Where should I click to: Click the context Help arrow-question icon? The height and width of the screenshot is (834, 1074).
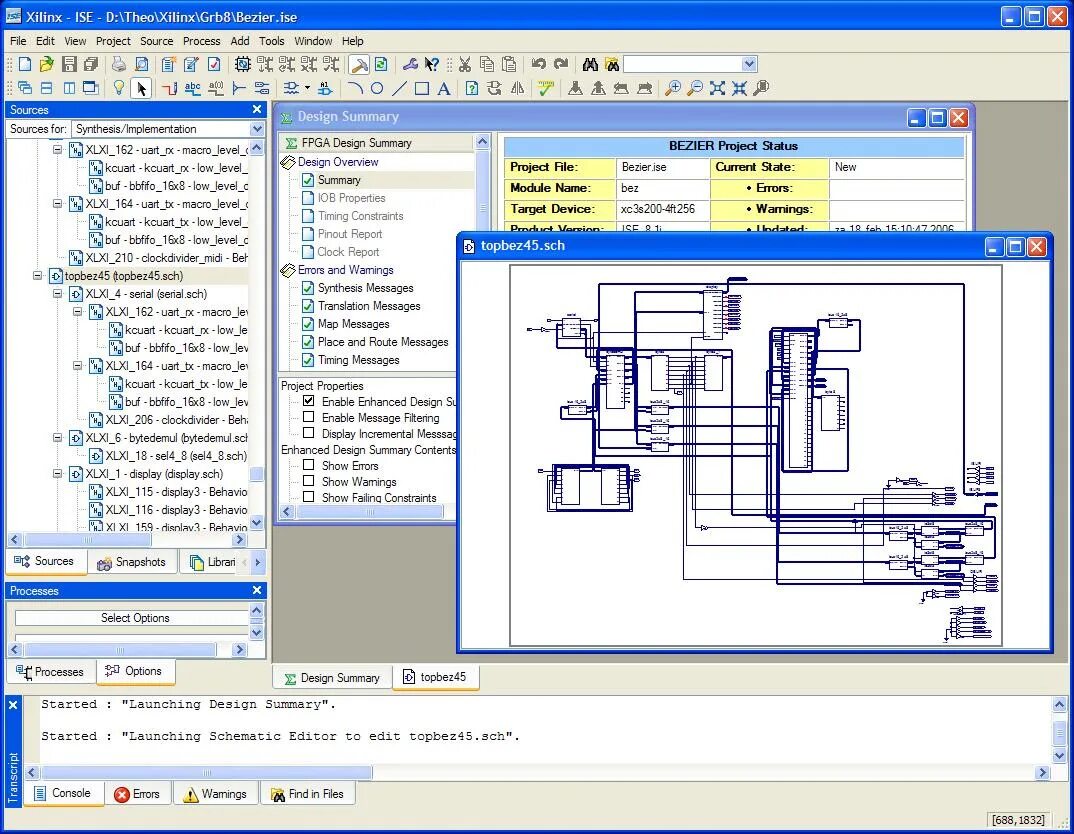[x=432, y=64]
